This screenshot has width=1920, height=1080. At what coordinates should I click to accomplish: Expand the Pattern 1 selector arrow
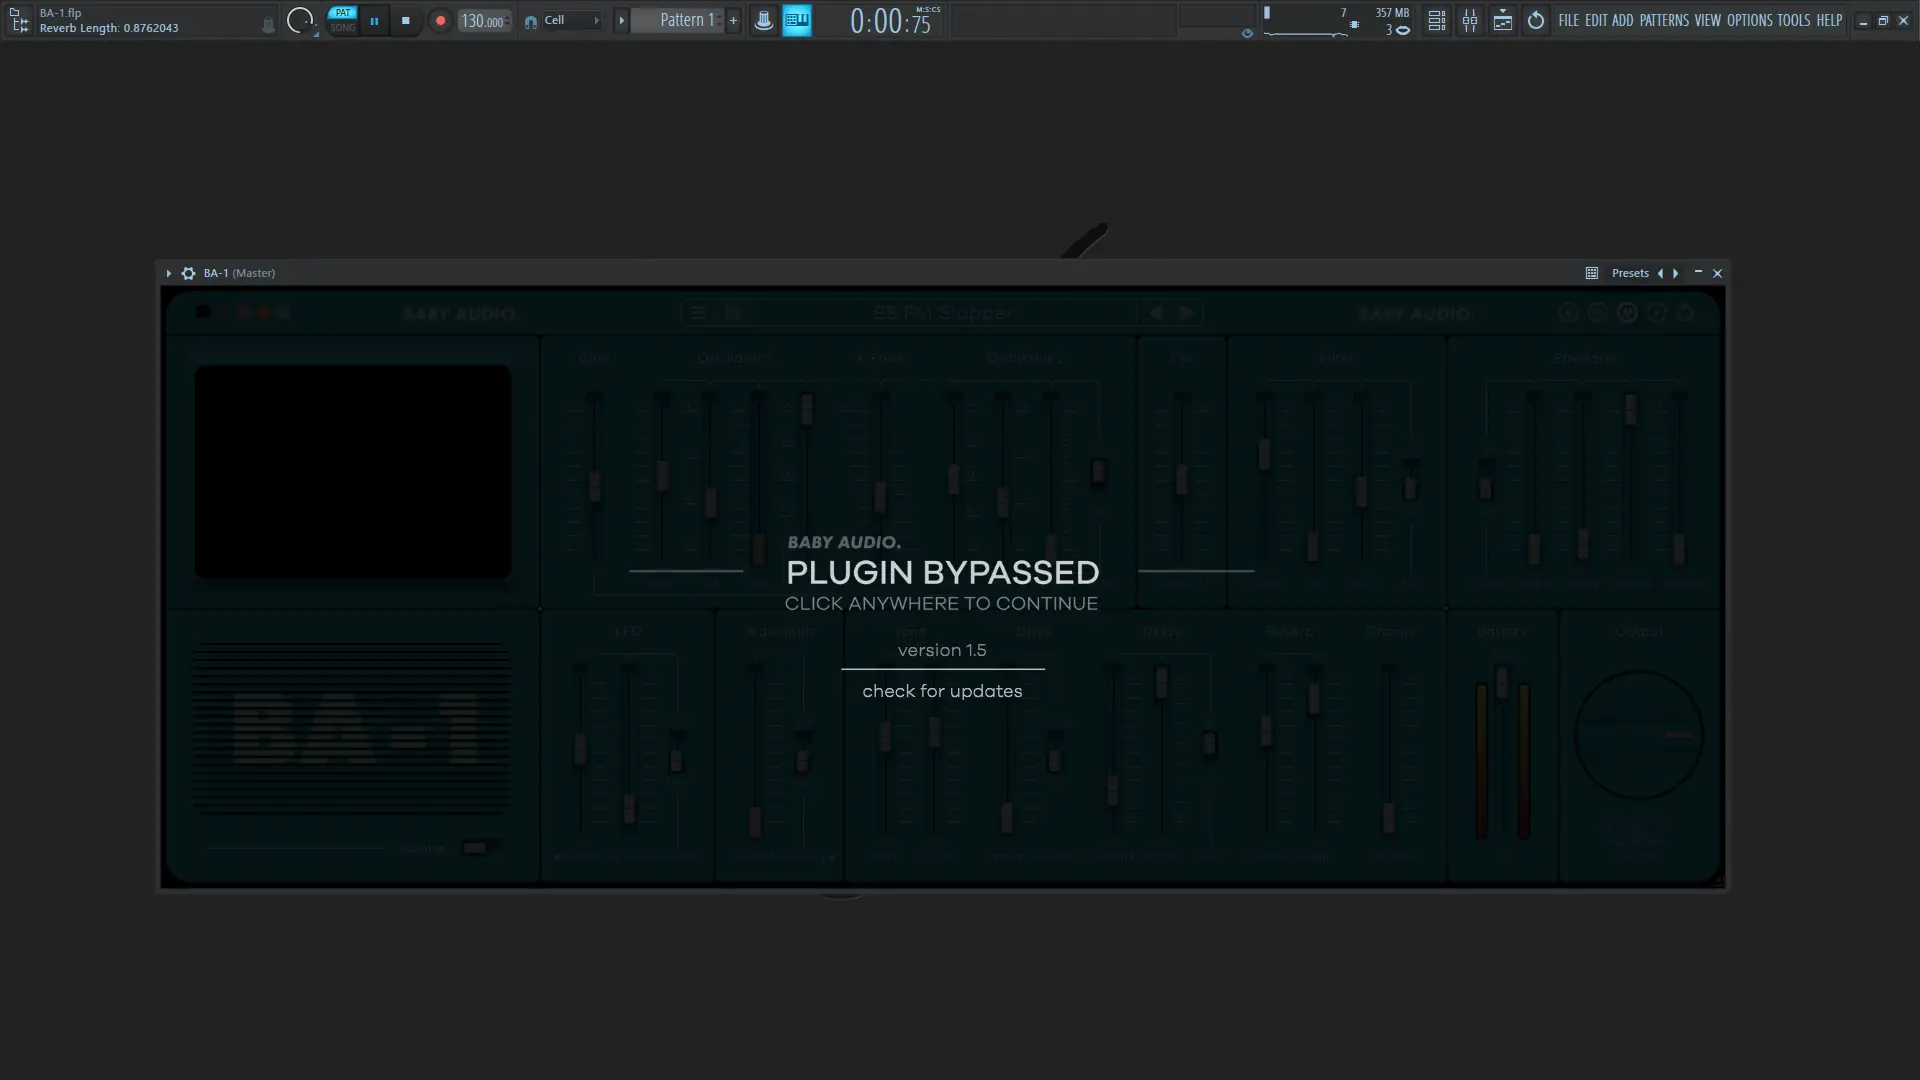point(621,20)
